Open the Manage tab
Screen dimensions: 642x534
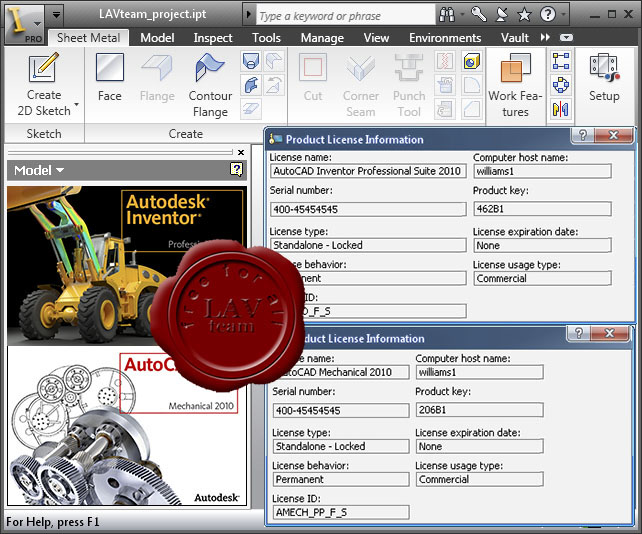(322, 38)
